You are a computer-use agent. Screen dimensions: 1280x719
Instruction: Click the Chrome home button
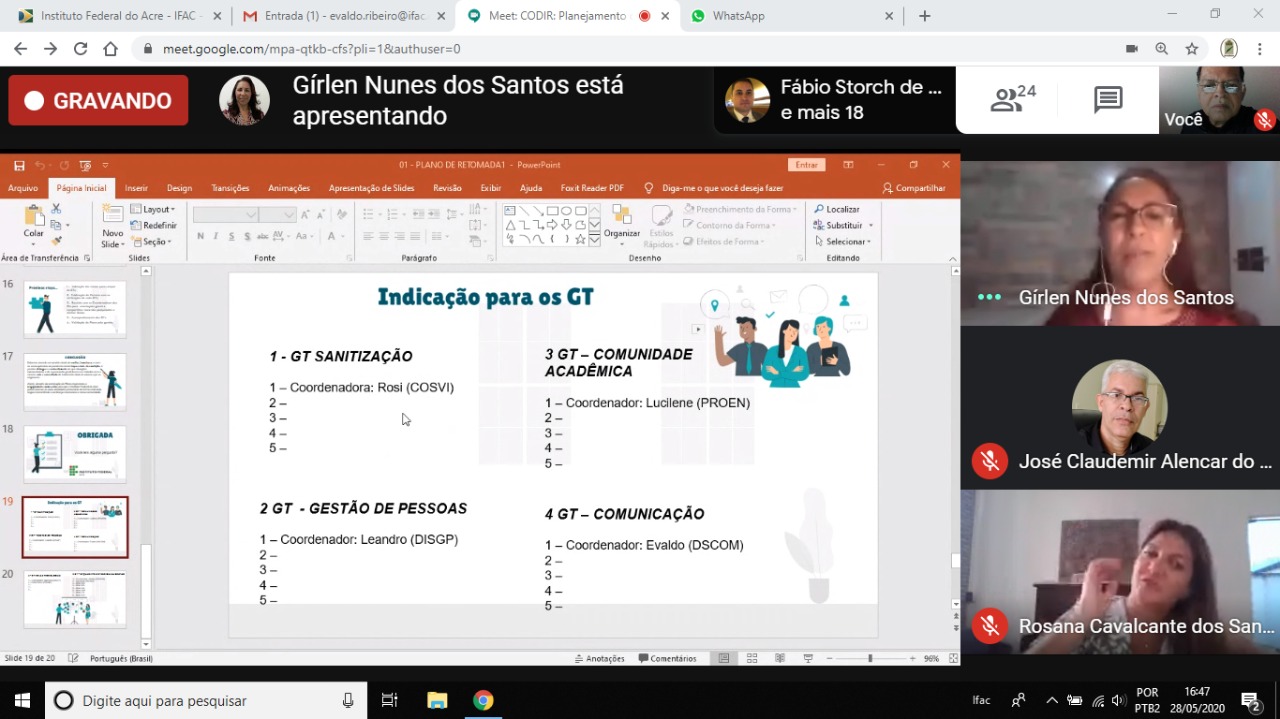click(x=111, y=49)
